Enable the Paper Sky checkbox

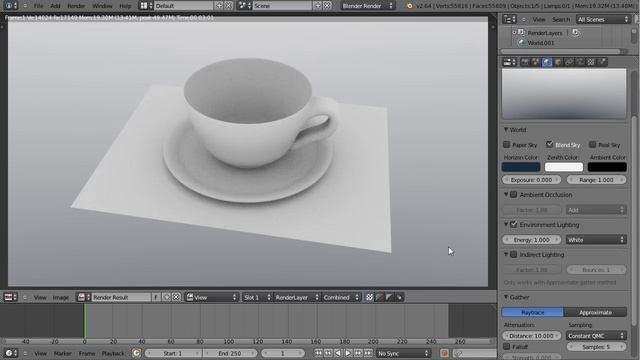(507, 144)
